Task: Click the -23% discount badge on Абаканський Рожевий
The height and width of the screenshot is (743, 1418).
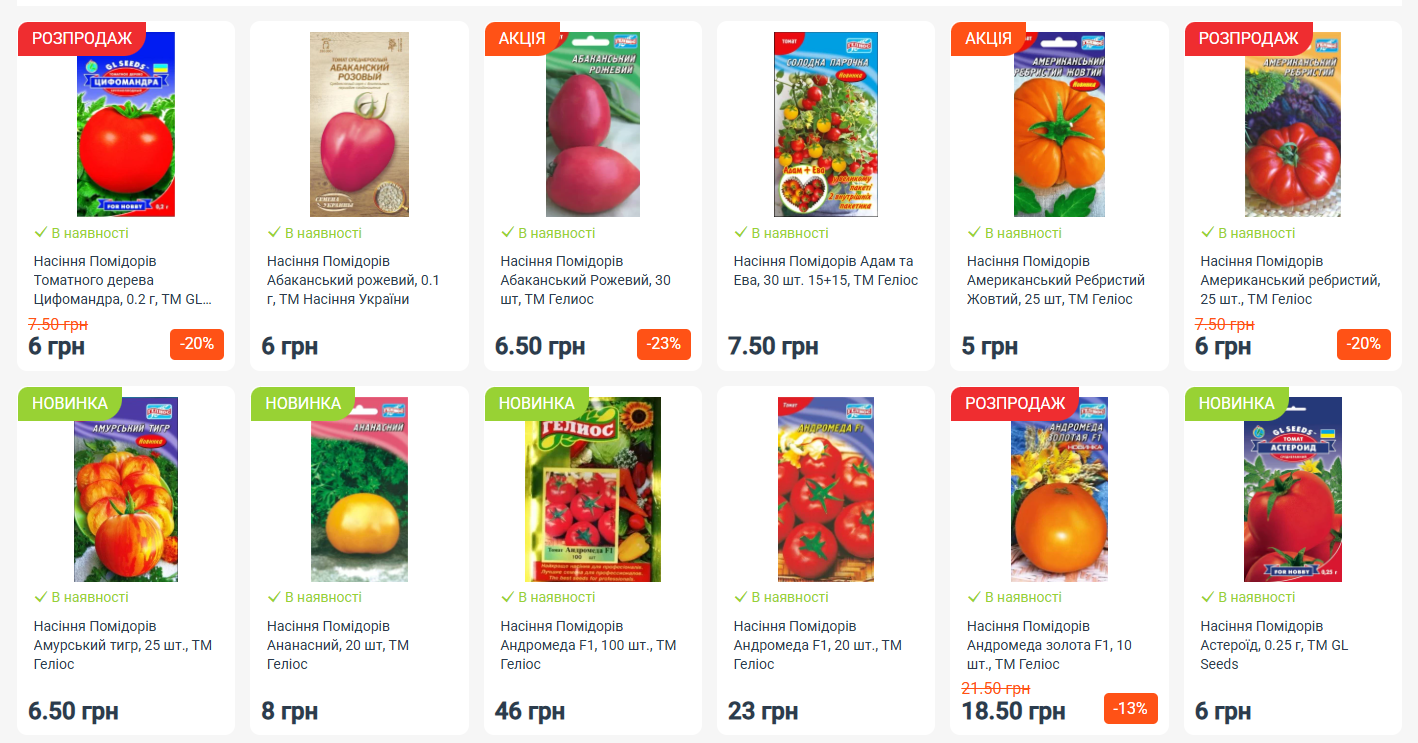Action: [664, 344]
